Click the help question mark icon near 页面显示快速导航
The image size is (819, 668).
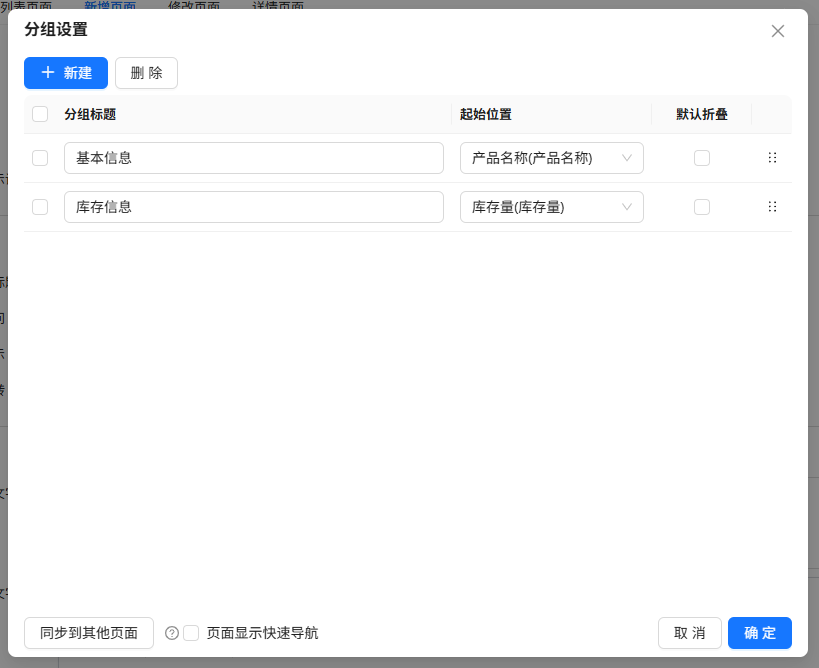click(172, 633)
